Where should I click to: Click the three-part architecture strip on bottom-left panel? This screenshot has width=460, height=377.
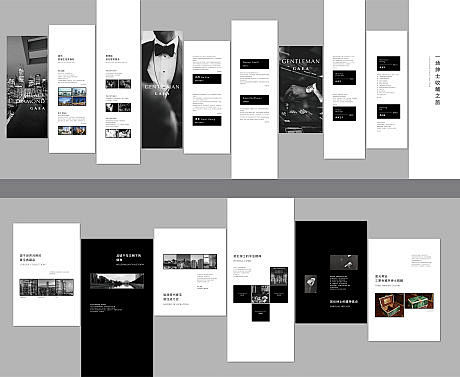46,287
